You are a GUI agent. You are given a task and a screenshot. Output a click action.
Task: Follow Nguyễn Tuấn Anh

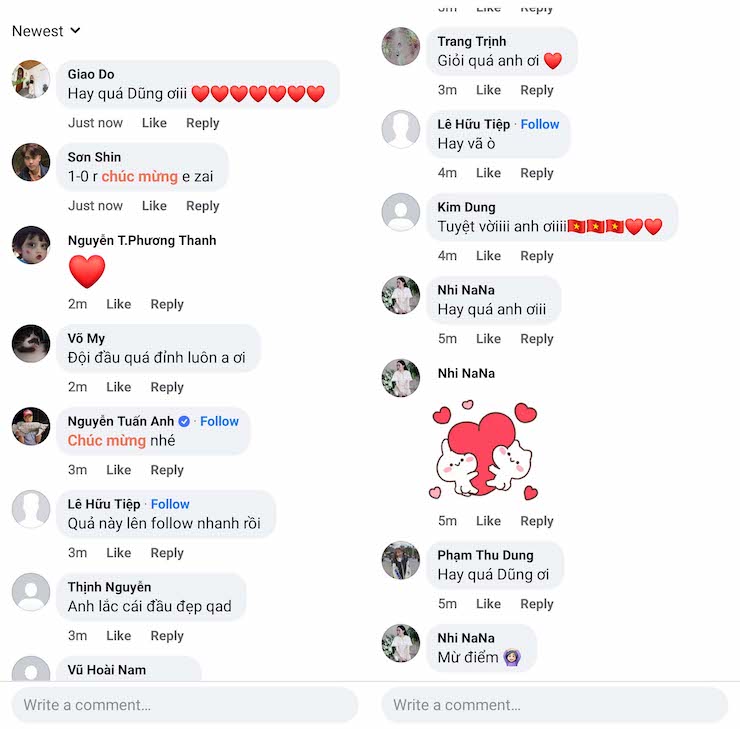219,421
